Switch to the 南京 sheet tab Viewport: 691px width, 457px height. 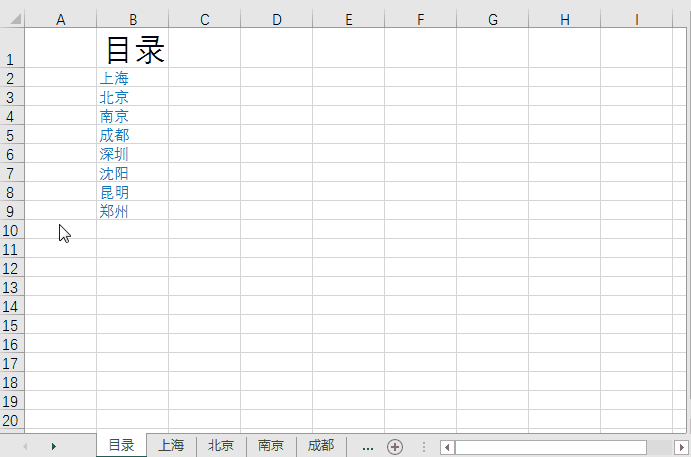(271, 446)
